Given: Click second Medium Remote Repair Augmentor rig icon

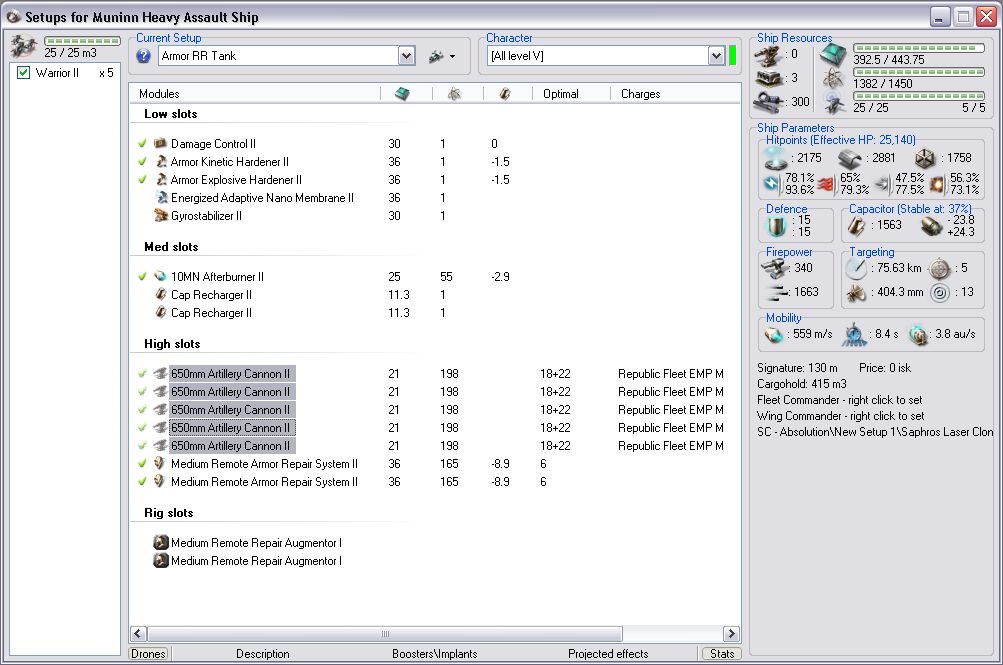Looking at the screenshot, I should pos(161,560).
